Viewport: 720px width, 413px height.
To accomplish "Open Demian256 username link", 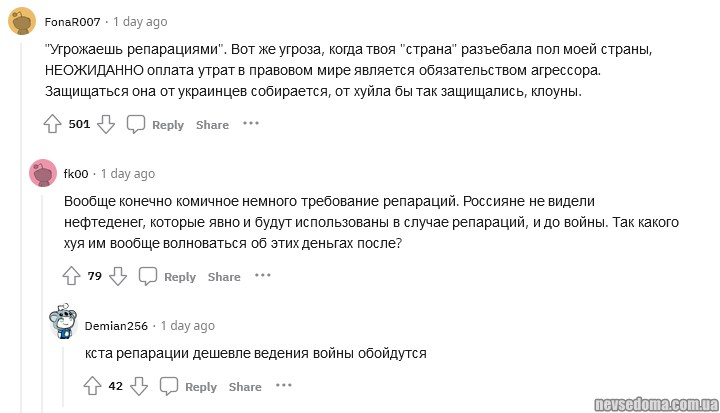I will coord(116,326).
